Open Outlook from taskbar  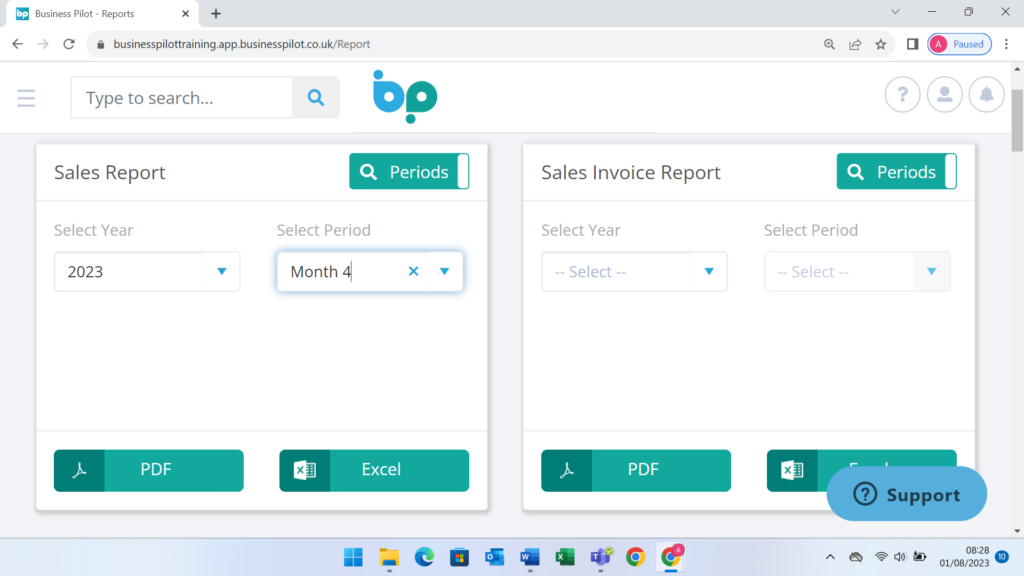pyautogui.click(x=494, y=557)
